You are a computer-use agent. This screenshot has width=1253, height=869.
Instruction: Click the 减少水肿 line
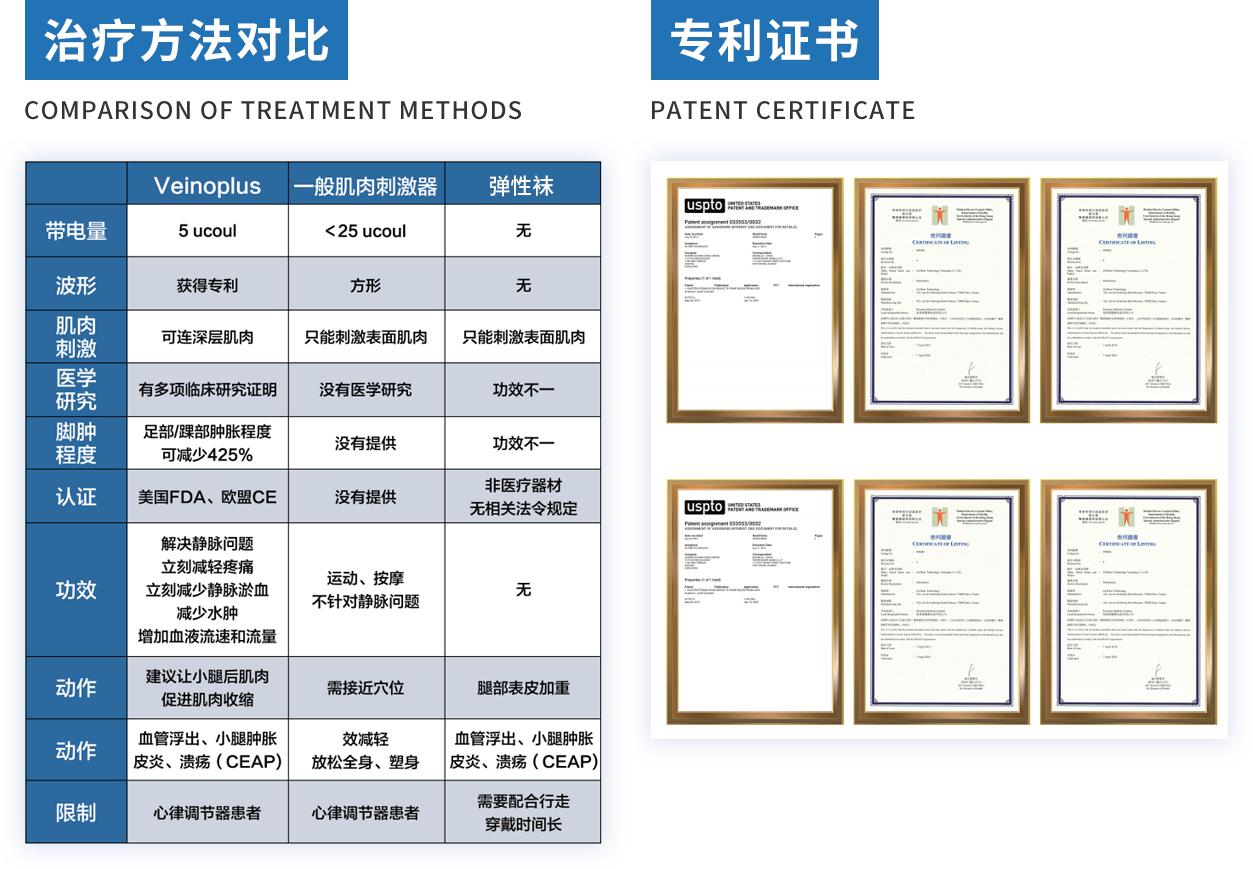pyautogui.click(x=207, y=613)
